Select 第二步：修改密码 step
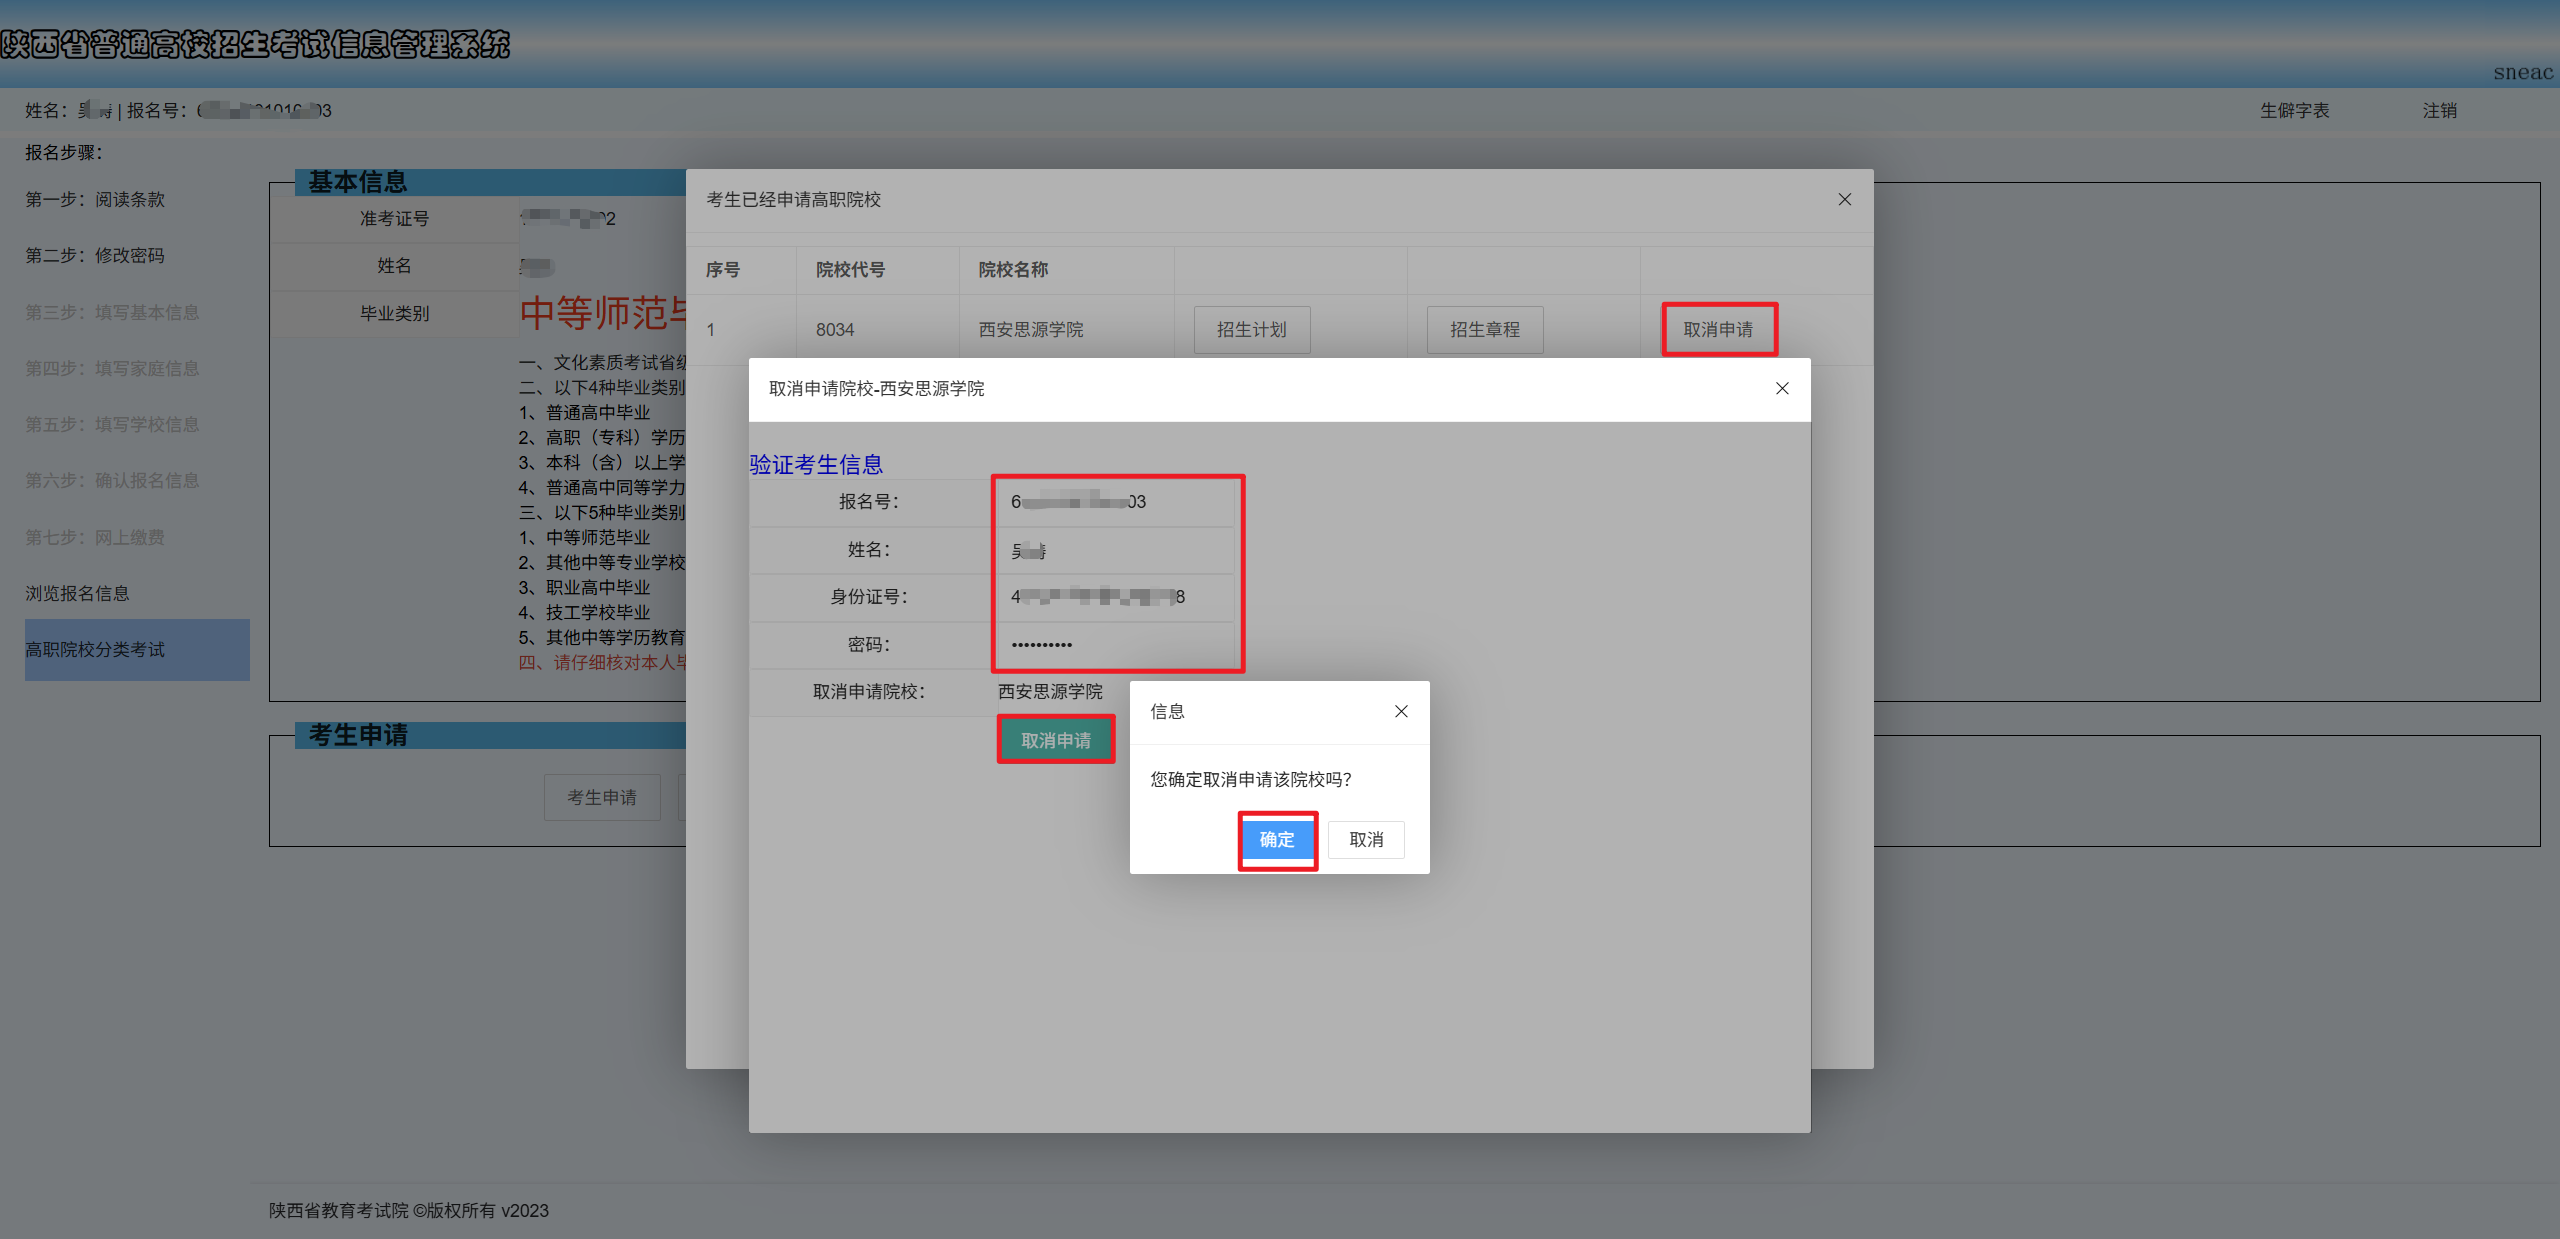The width and height of the screenshot is (2560, 1239). [95, 255]
